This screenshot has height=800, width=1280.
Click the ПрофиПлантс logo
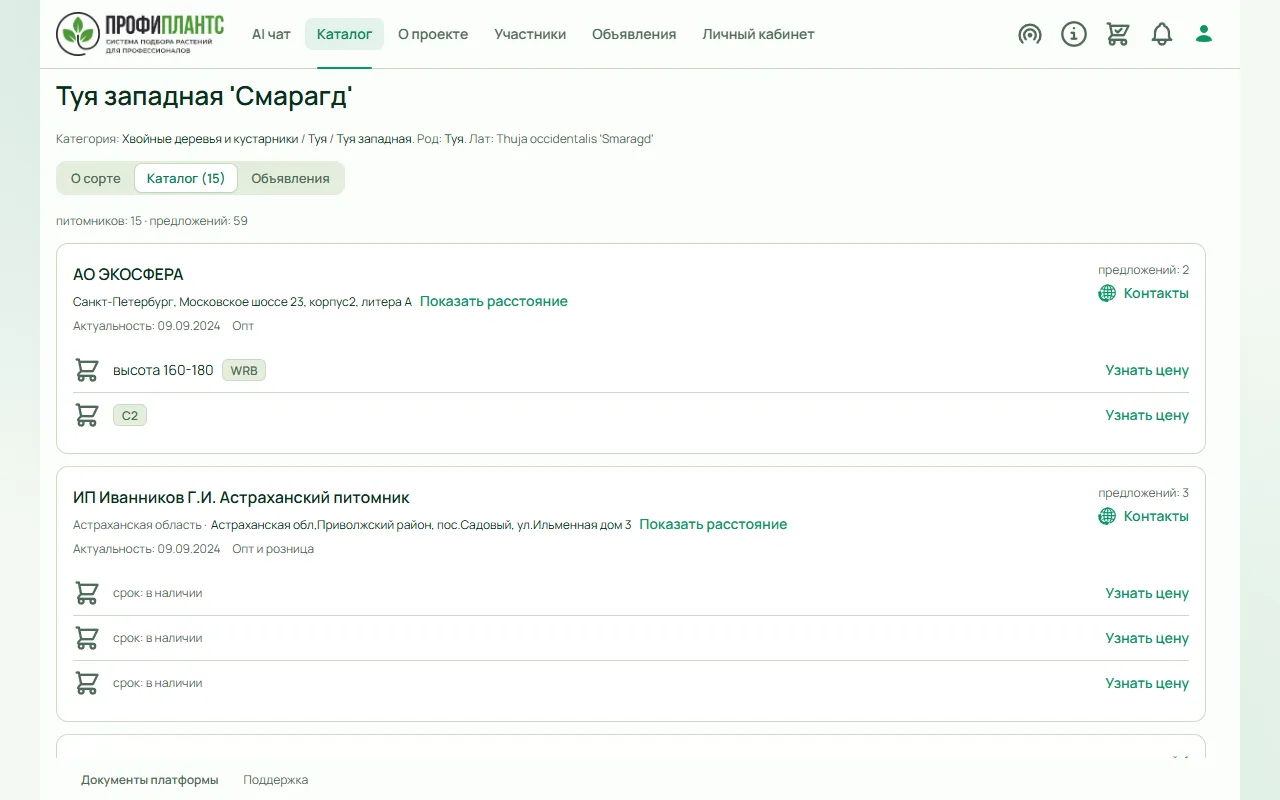[140, 34]
